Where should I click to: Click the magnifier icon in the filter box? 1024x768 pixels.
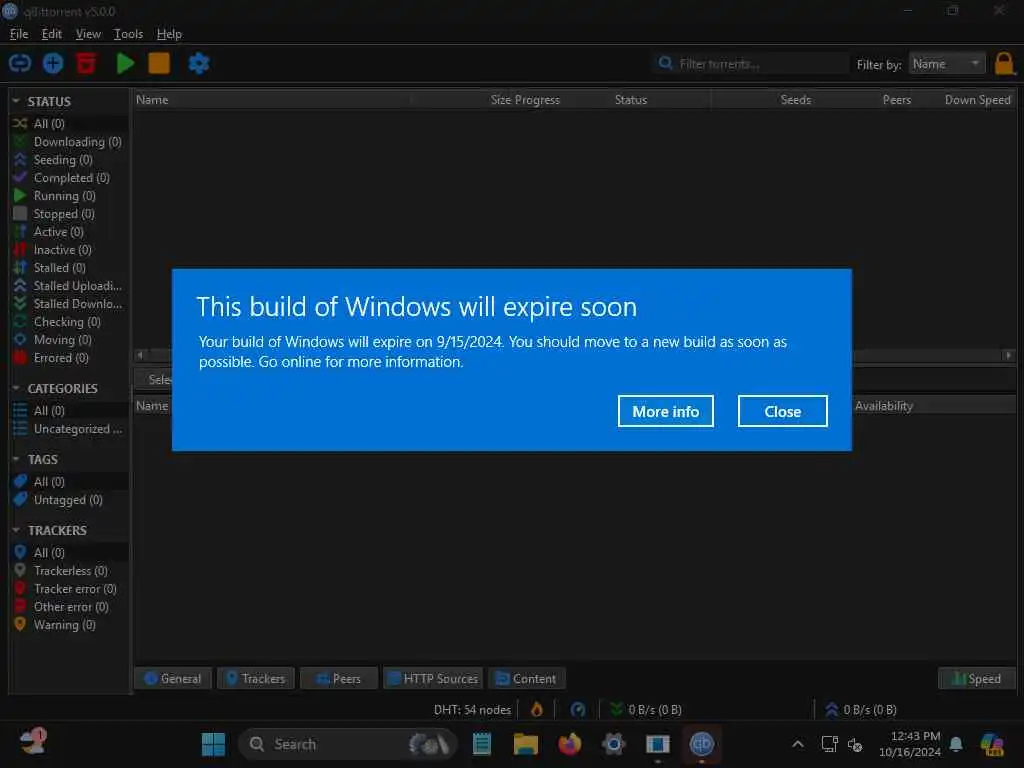[x=665, y=63]
